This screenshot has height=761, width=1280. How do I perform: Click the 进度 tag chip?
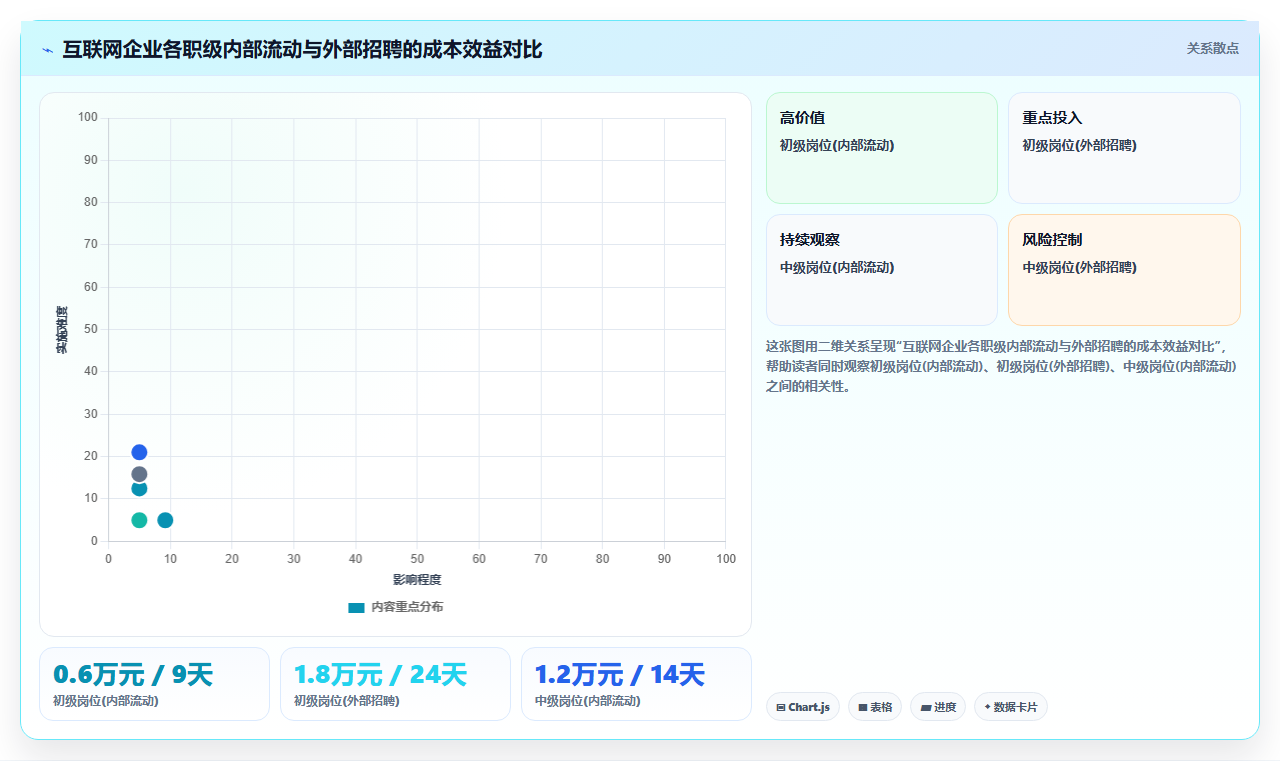[x=938, y=707]
